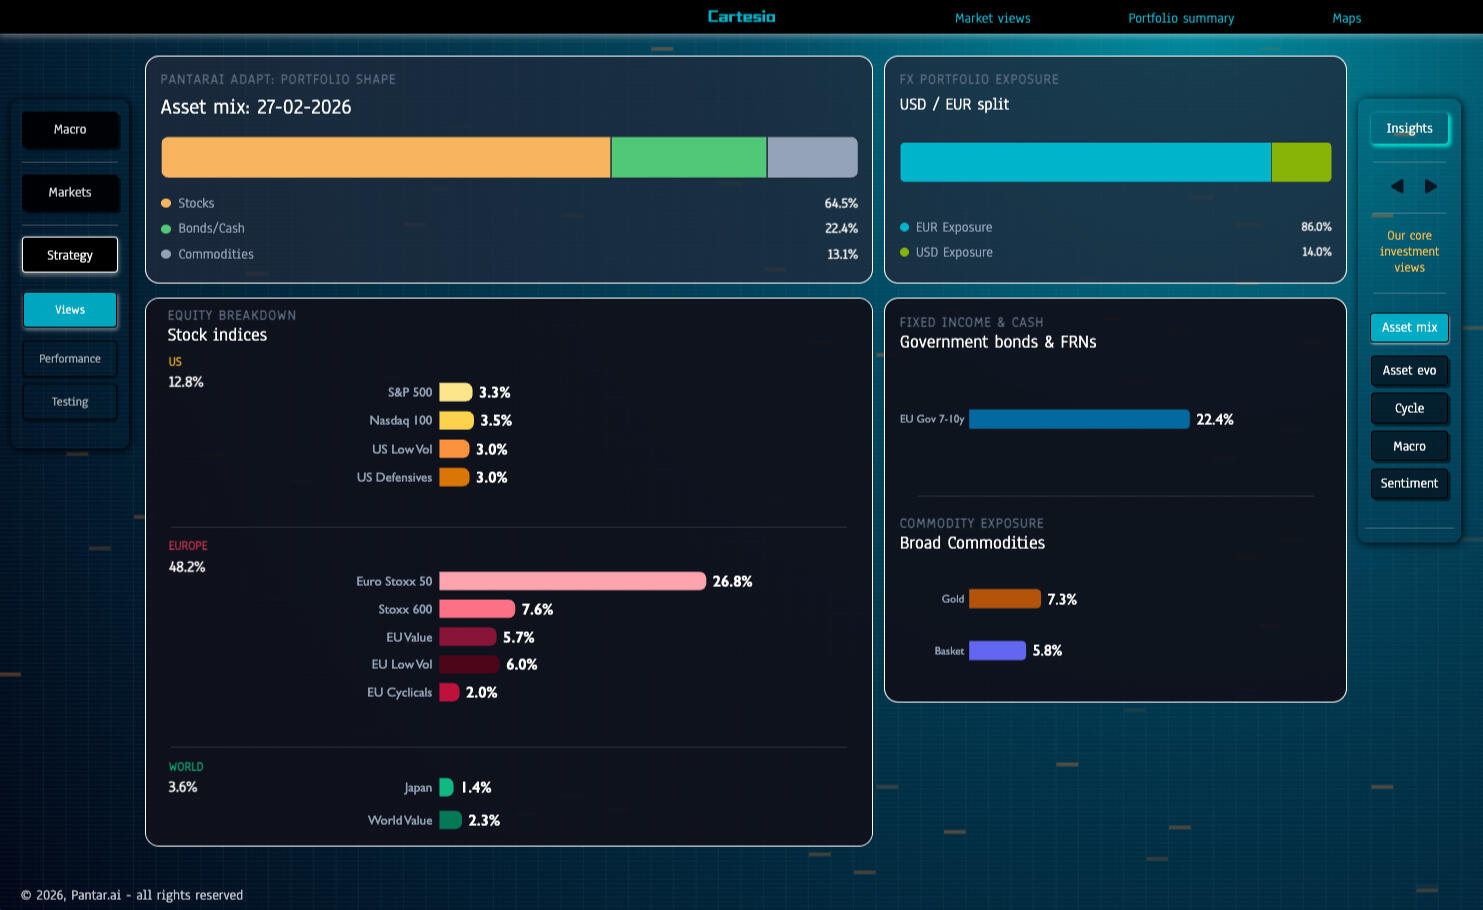Select the Strategy section
The height and width of the screenshot is (910, 1483).
[70, 255]
